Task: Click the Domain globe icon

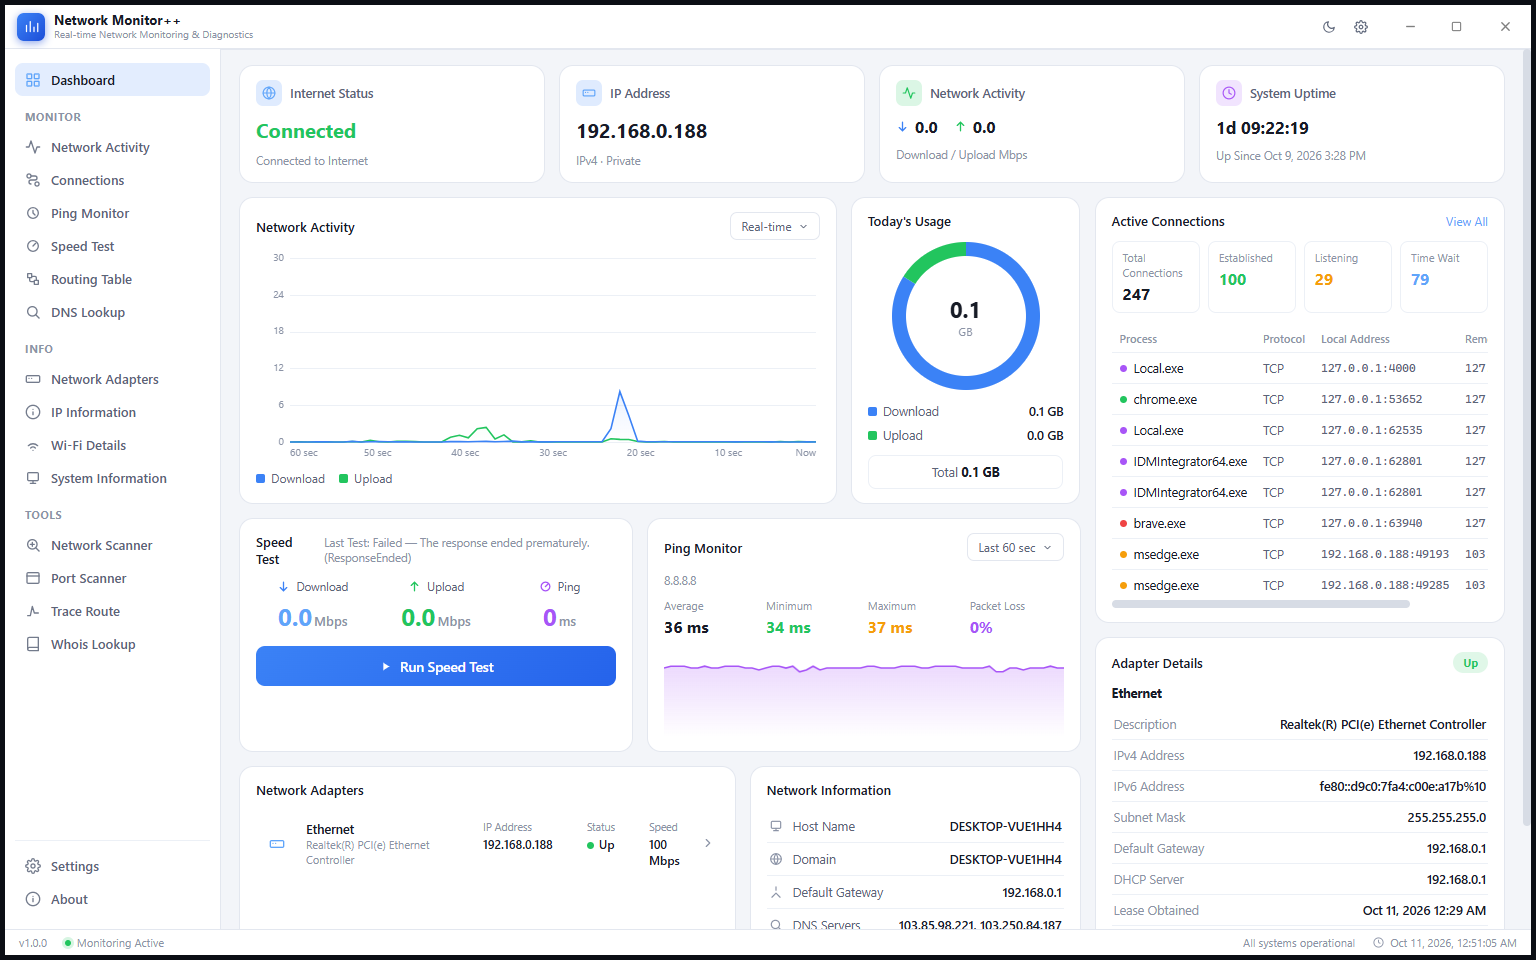Action: (776, 859)
